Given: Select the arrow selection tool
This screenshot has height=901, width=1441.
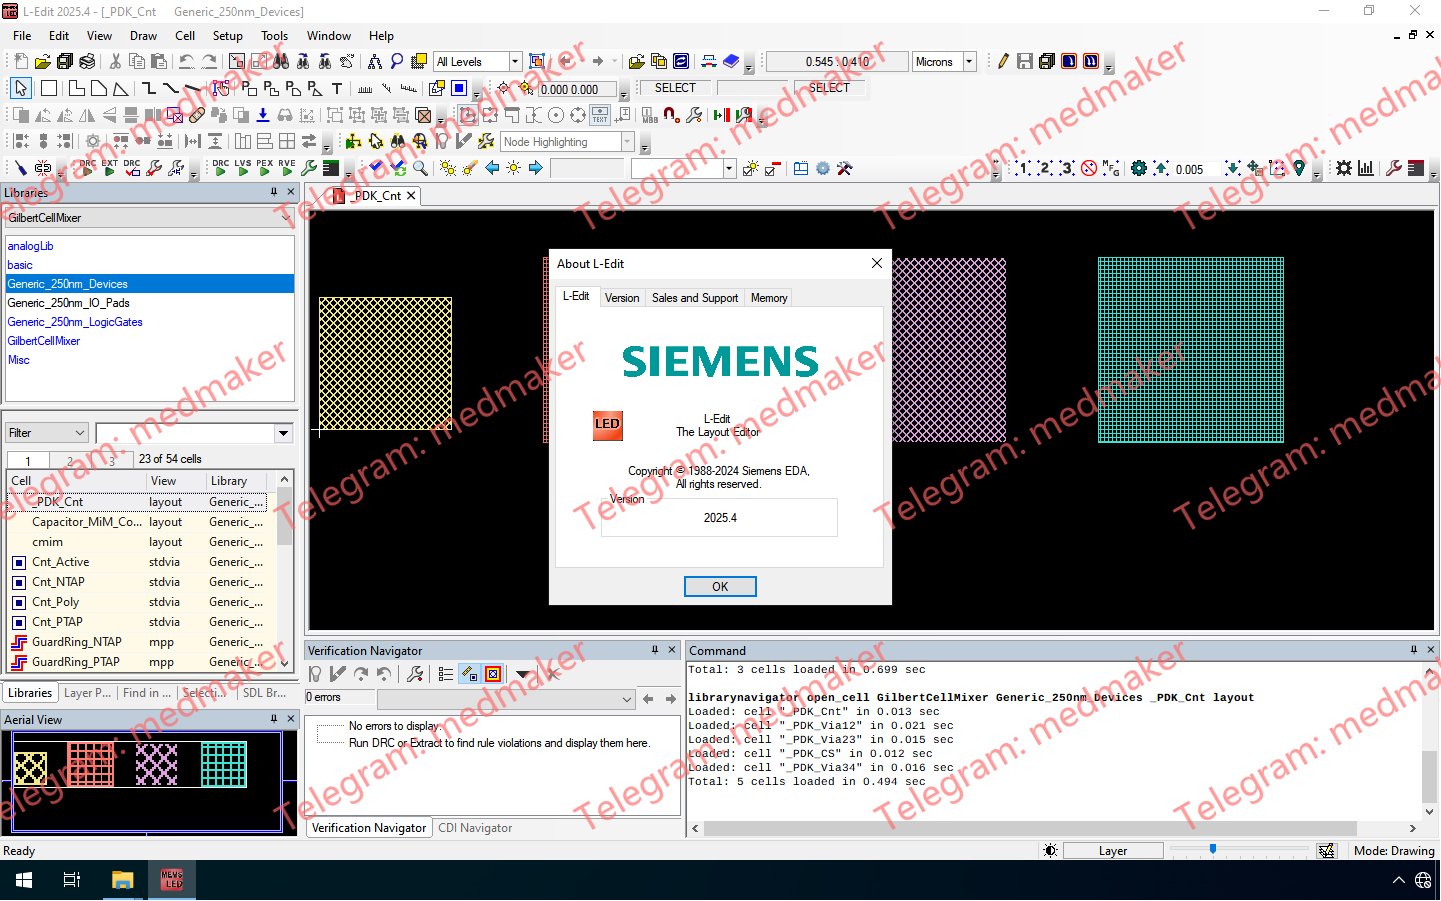Looking at the screenshot, I should tap(20, 89).
